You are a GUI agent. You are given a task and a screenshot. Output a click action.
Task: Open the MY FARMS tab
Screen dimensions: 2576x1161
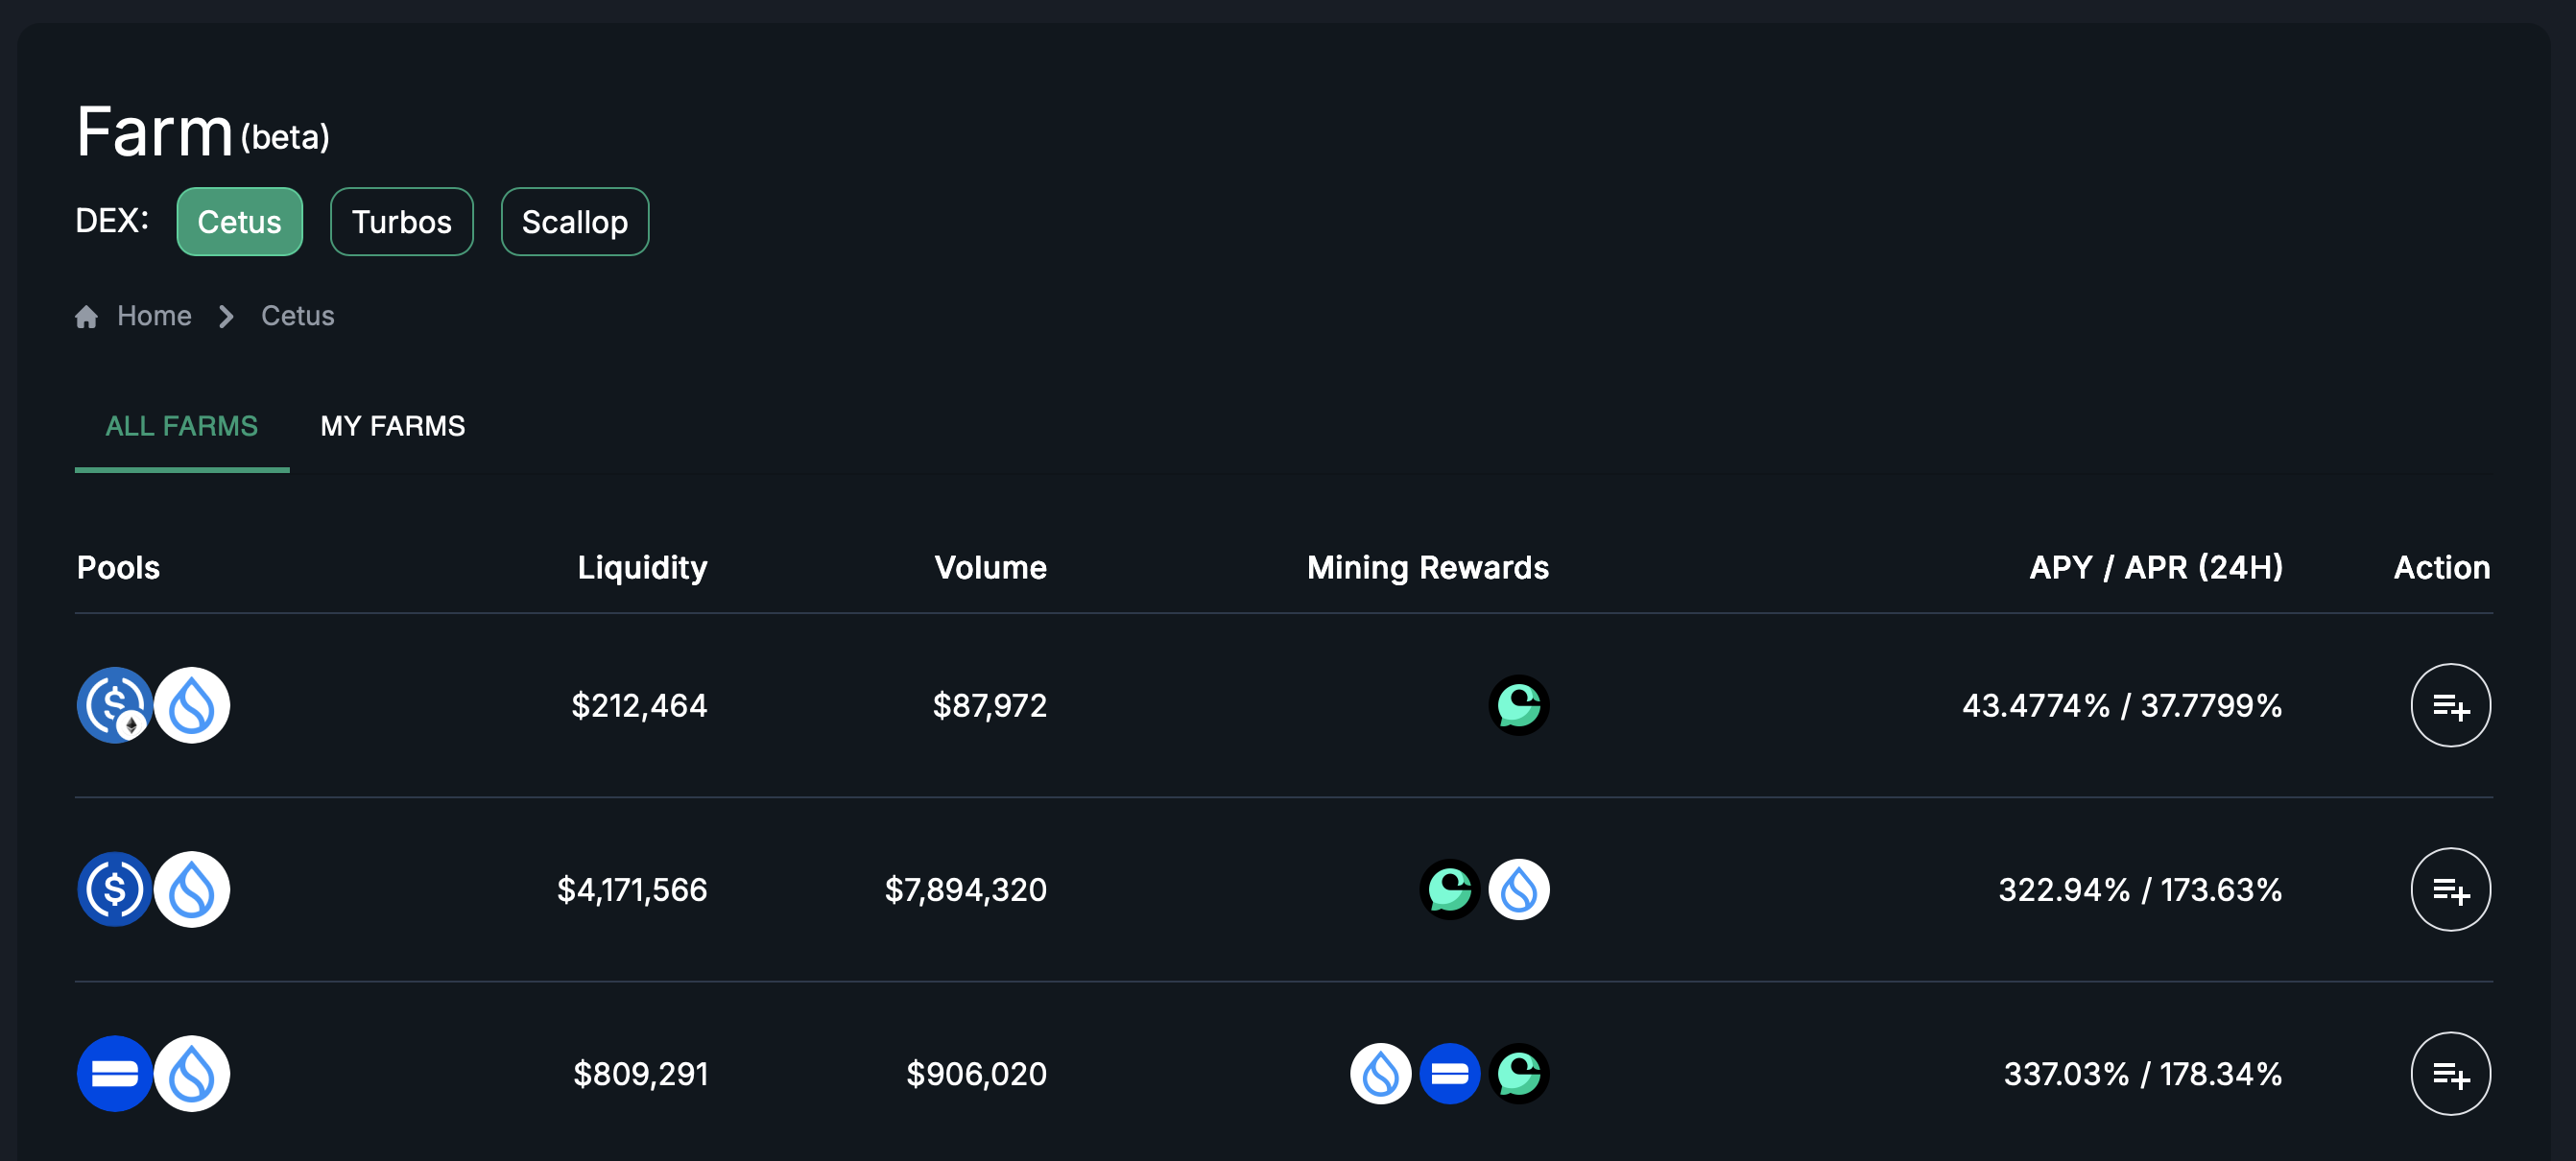(x=392, y=426)
